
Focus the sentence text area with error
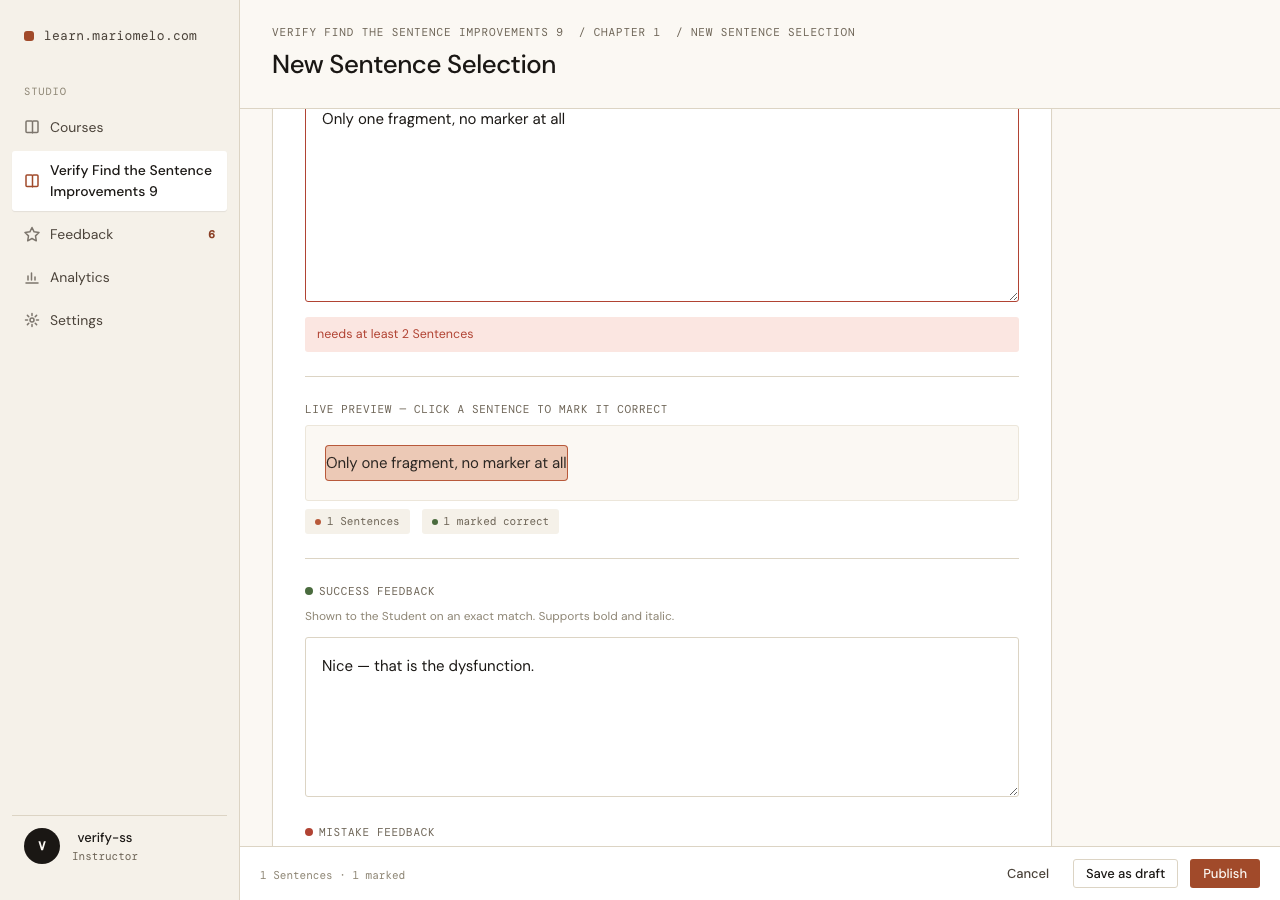[x=662, y=205]
